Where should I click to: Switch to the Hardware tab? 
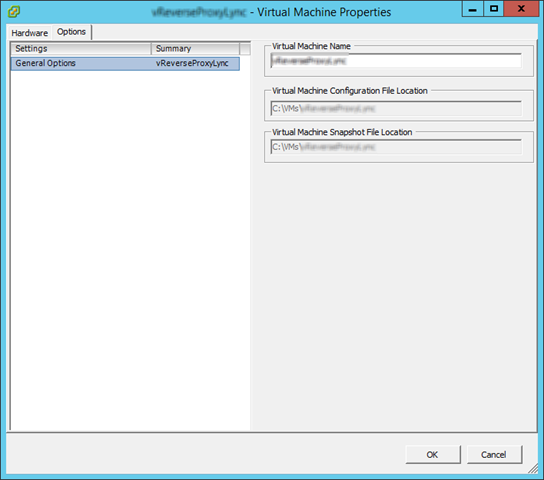pyautogui.click(x=29, y=33)
